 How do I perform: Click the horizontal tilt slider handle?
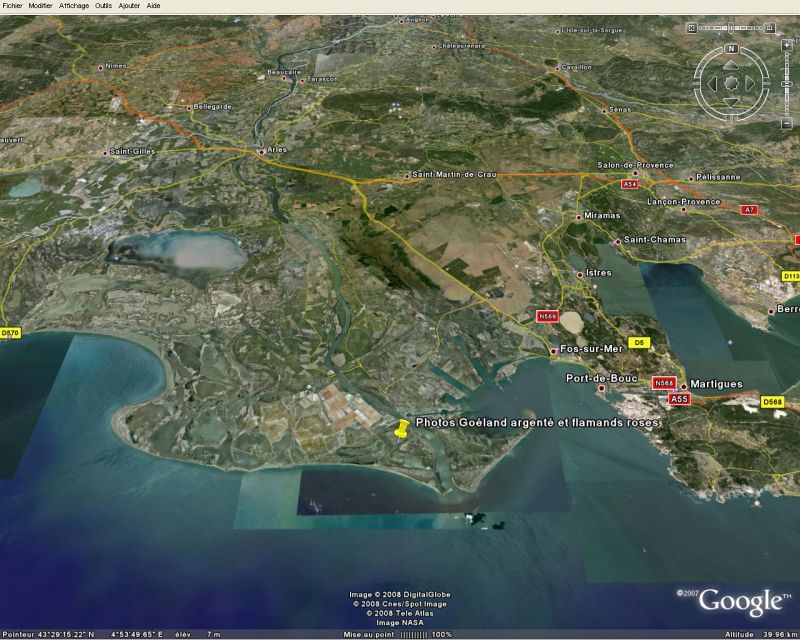731,28
